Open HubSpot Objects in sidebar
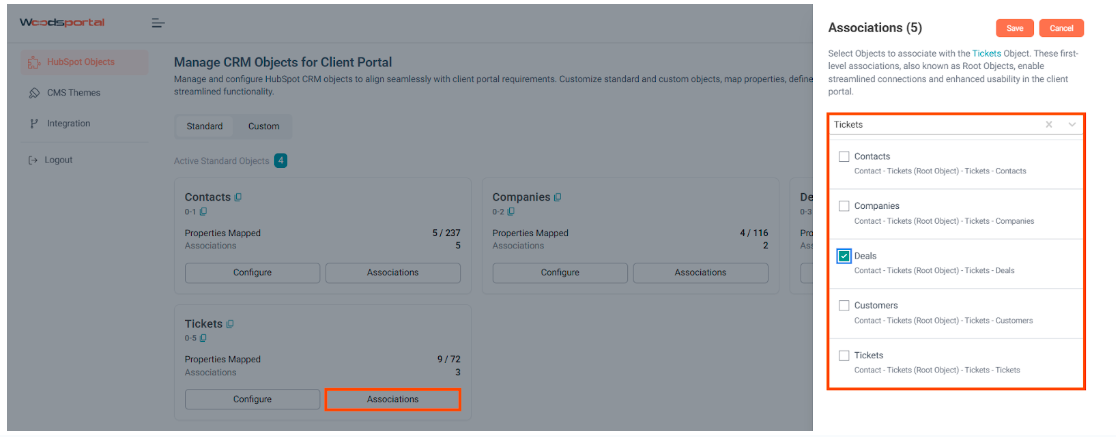This screenshot has height=437, width=1116. click(85, 62)
